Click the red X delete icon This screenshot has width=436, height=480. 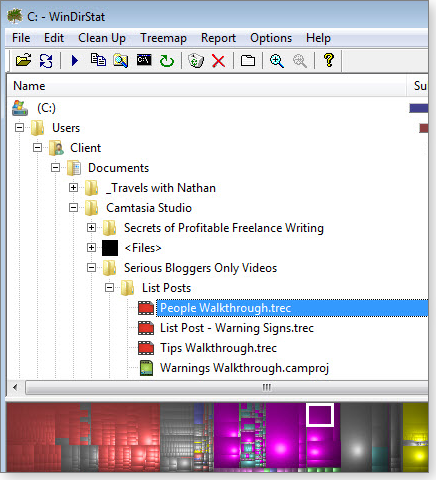click(218, 61)
